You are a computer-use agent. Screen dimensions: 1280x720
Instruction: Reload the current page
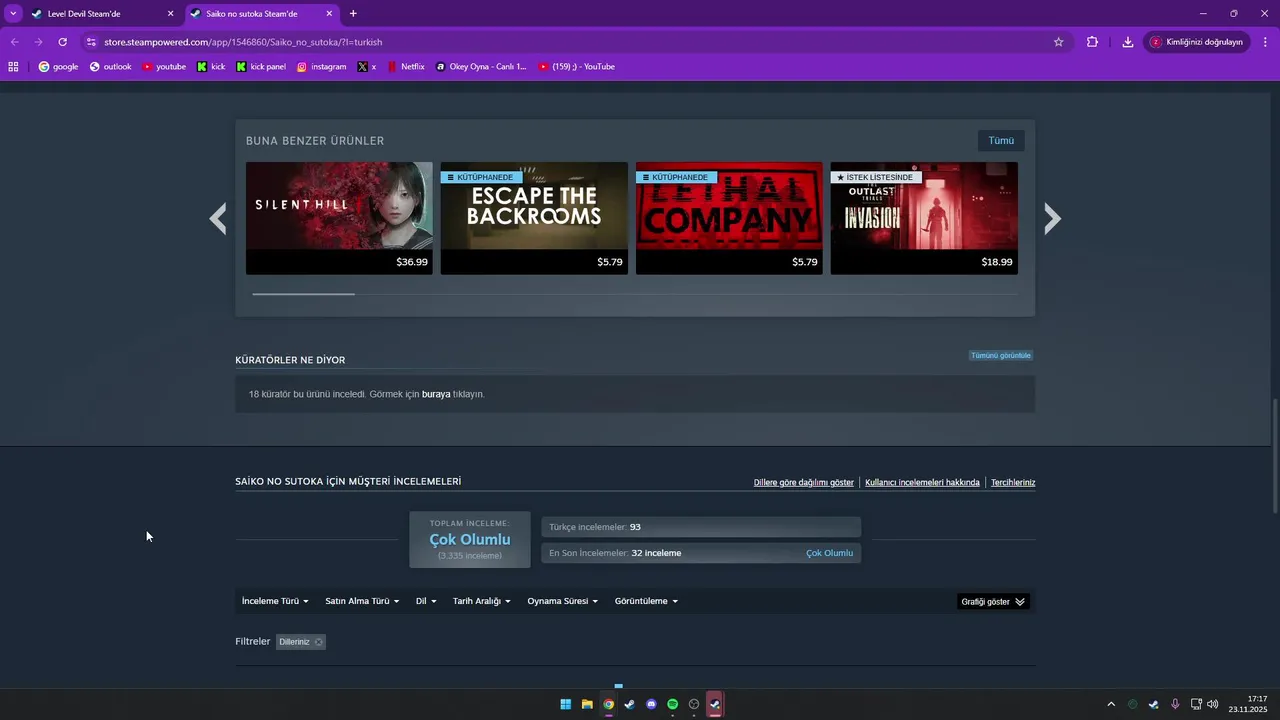point(62,42)
